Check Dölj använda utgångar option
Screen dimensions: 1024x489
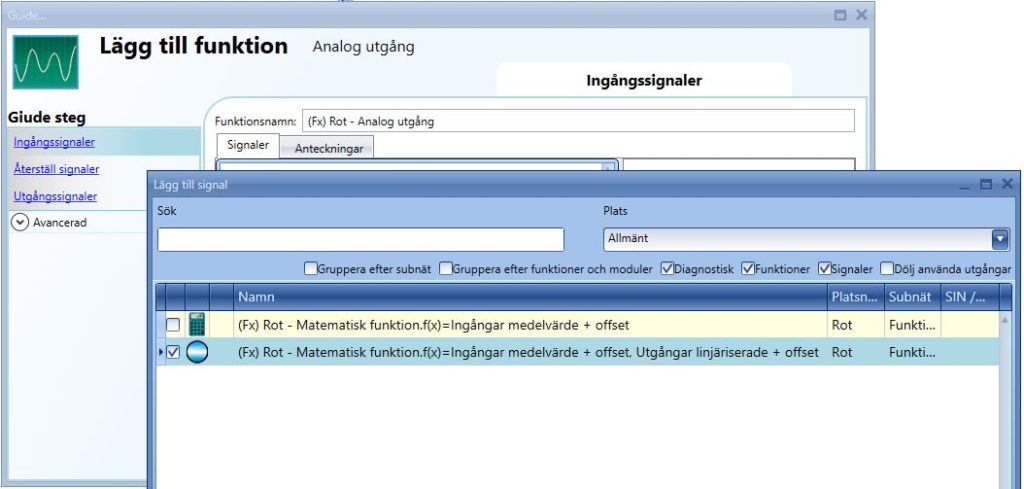(x=887, y=269)
